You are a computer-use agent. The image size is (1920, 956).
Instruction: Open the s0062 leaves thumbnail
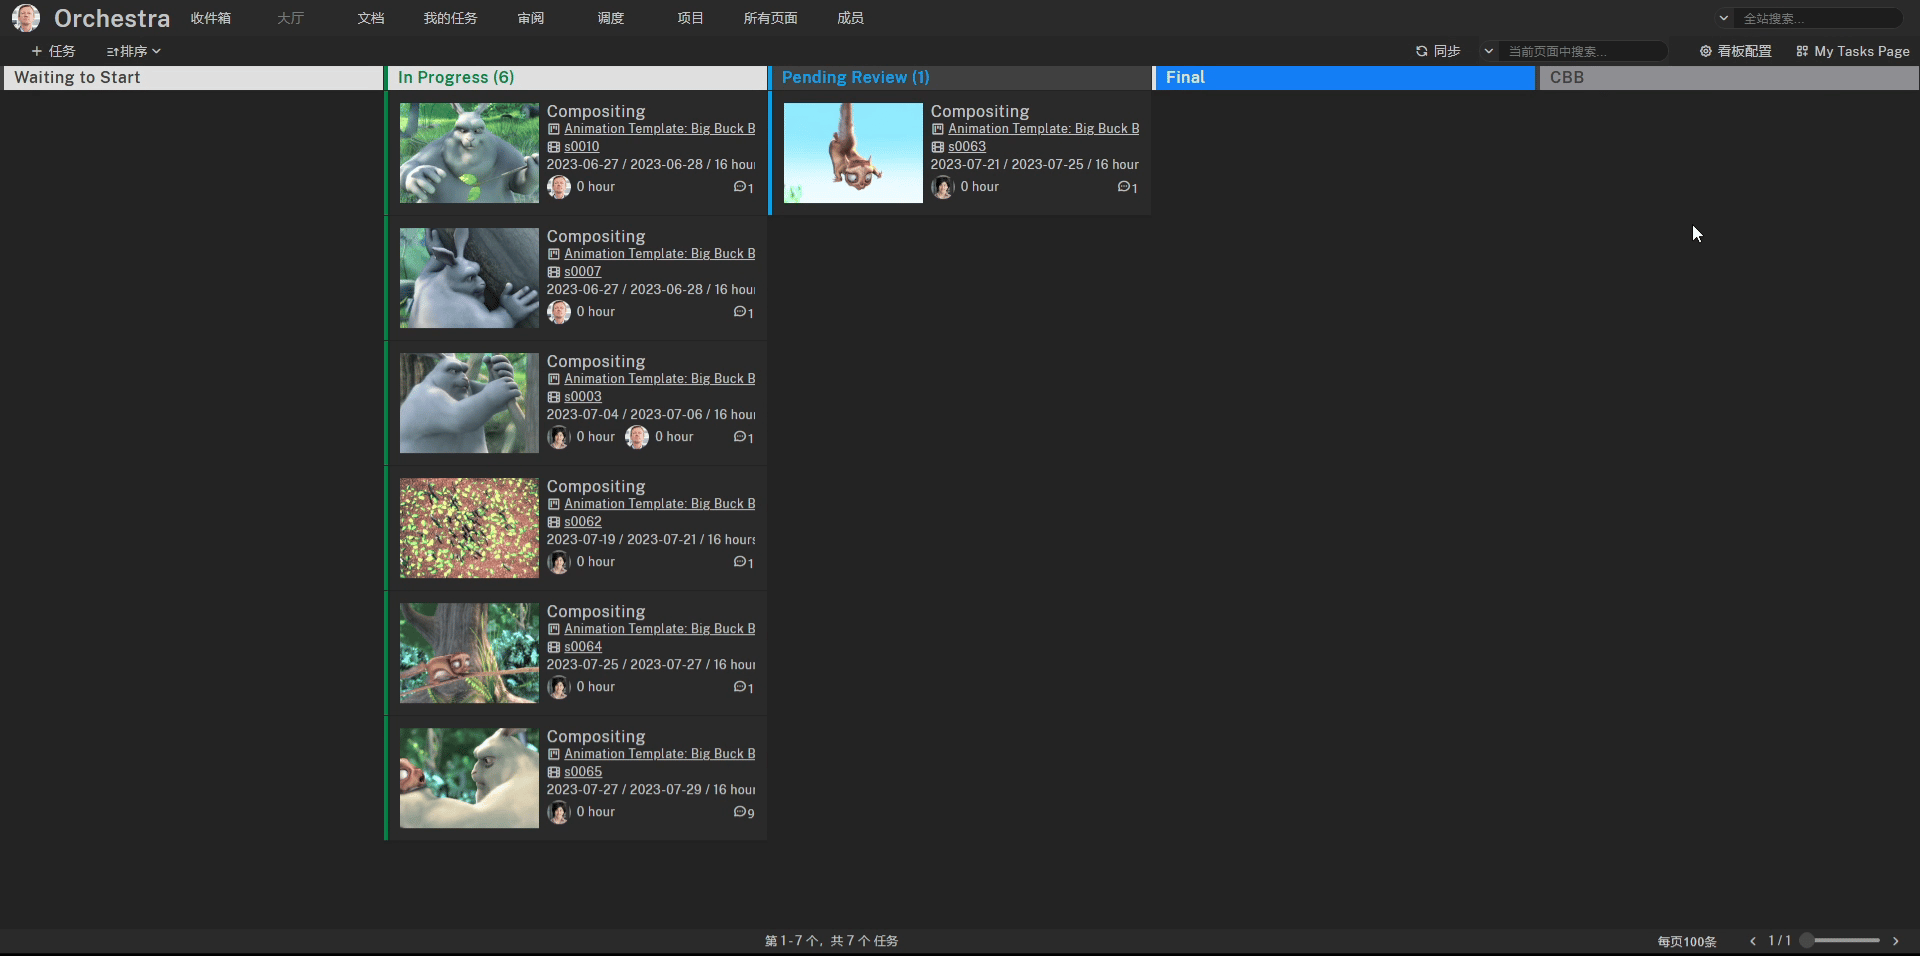[x=469, y=528]
